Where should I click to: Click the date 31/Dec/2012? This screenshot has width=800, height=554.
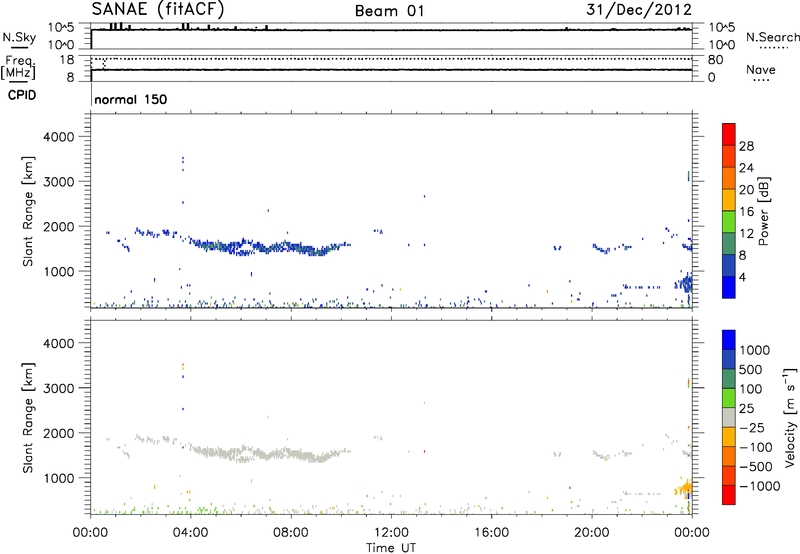click(639, 10)
